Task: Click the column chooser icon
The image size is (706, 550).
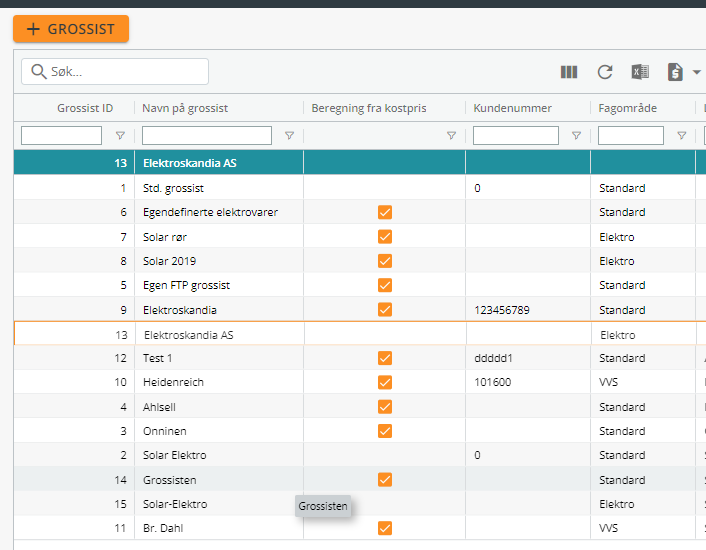Action: pos(569,72)
